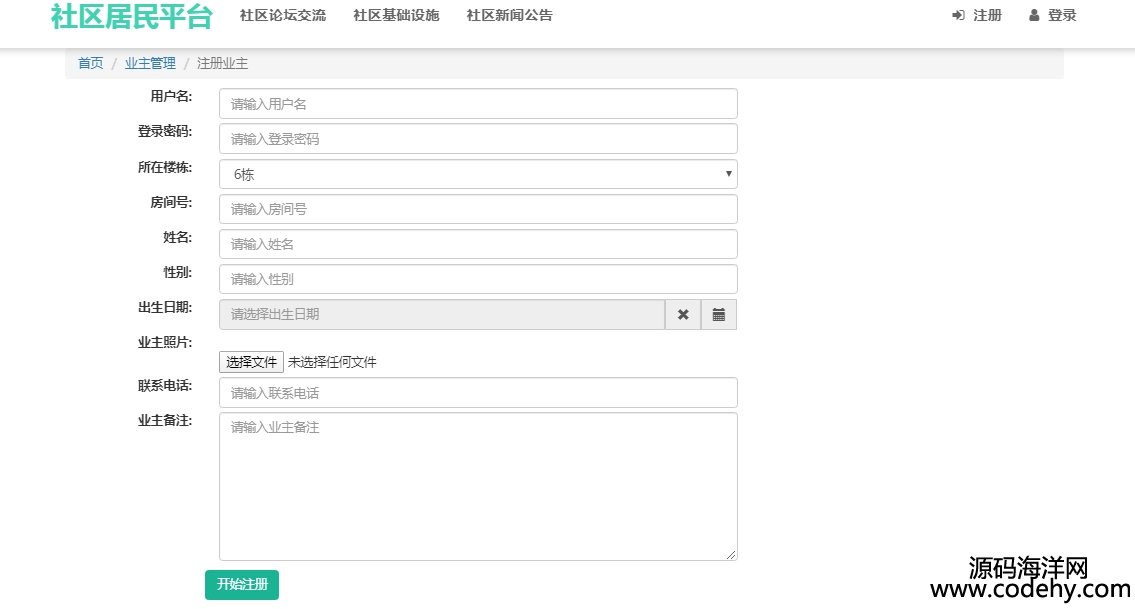Click the 注册 link in header
Viewport: 1135px width, 609px height.
pyautogui.click(x=987, y=15)
